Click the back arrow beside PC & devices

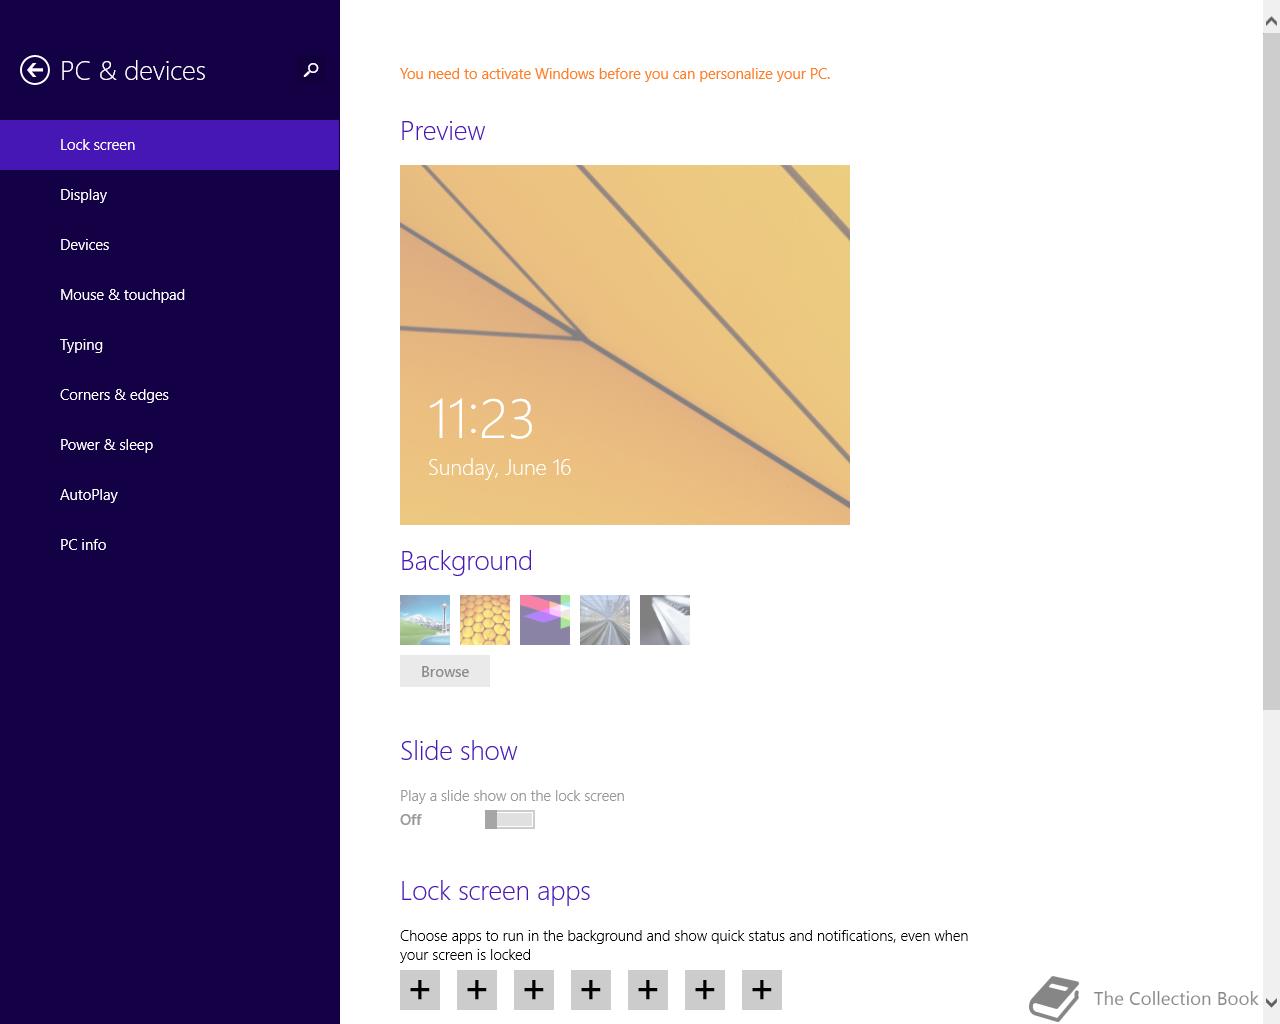tap(35, 70)
